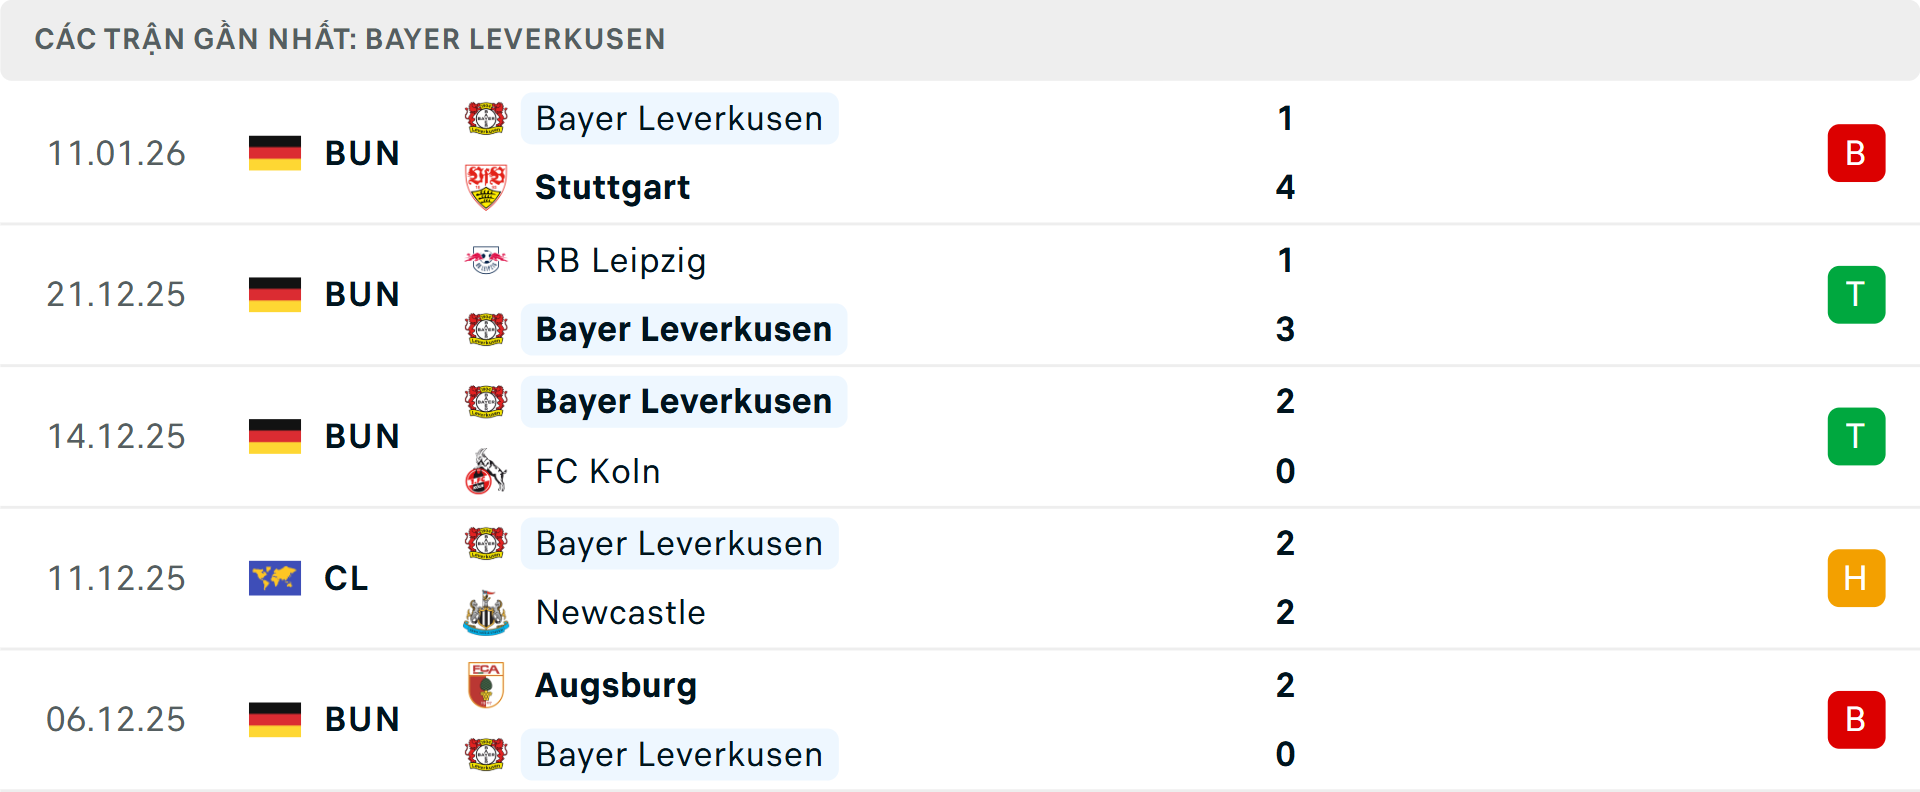Open the BUN league label on 21.12.25 row
1920x792 pixels.
pos(362,294)
